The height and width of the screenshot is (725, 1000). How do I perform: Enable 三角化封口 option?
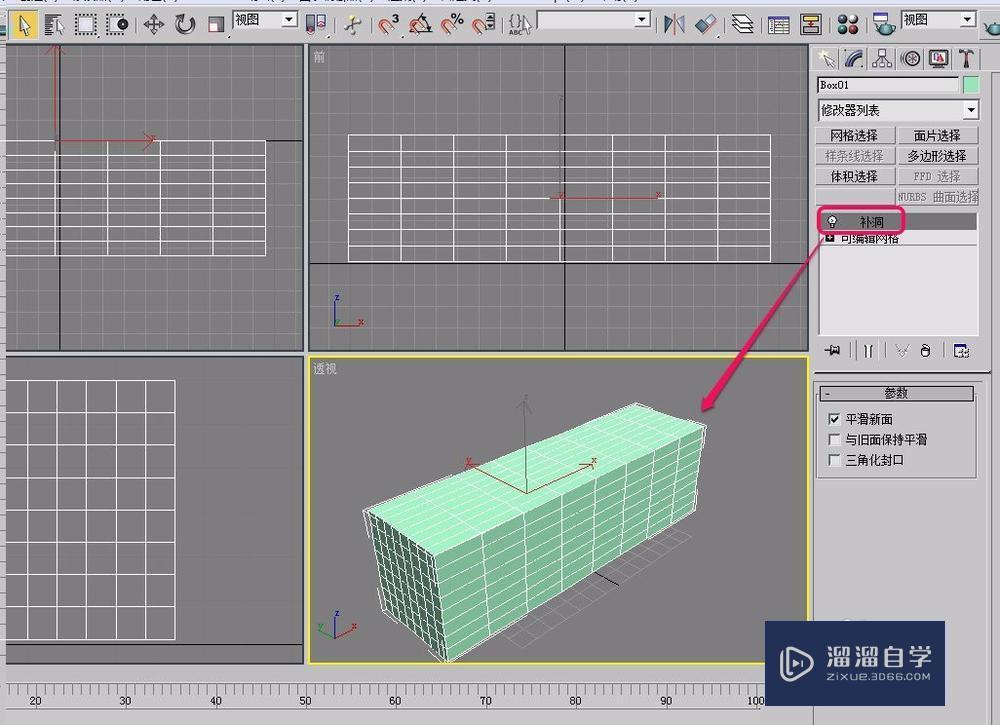[x=836, y=461]
